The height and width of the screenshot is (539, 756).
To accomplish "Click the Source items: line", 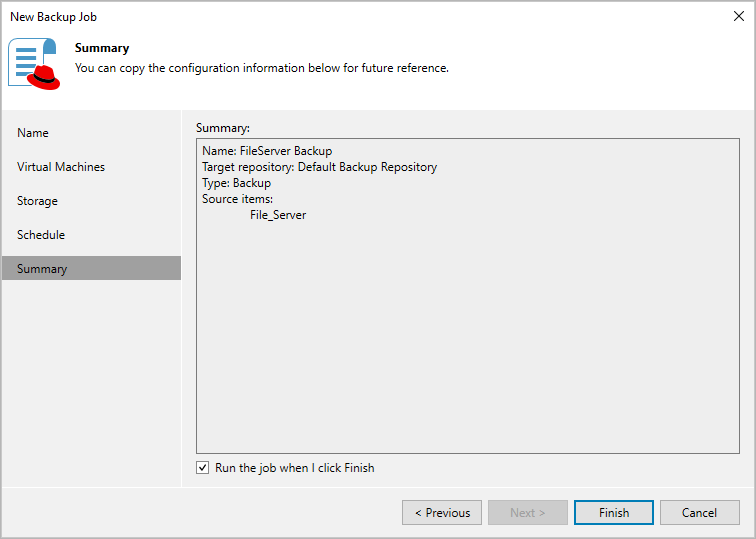I will pyautogui.click(x=237, y=199).
